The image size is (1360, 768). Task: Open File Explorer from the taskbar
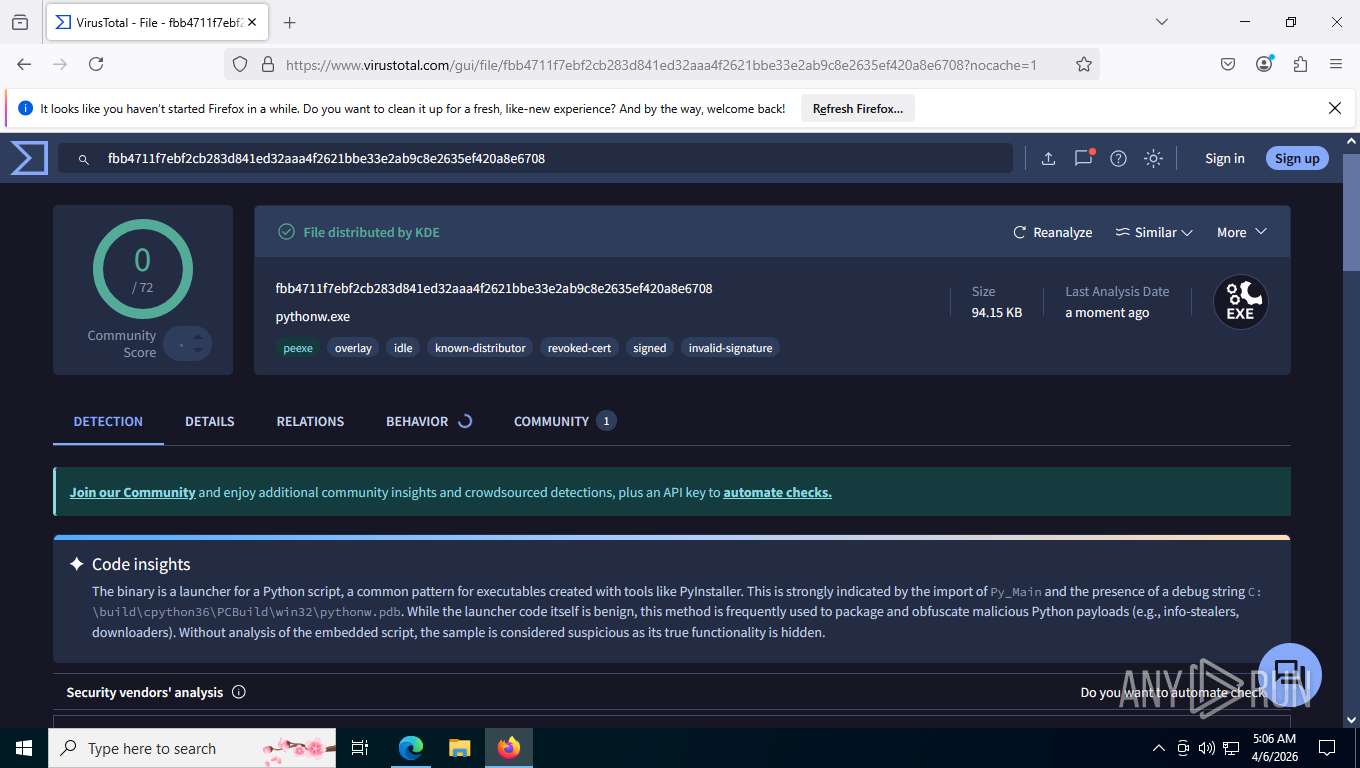(x=459, y=748)
